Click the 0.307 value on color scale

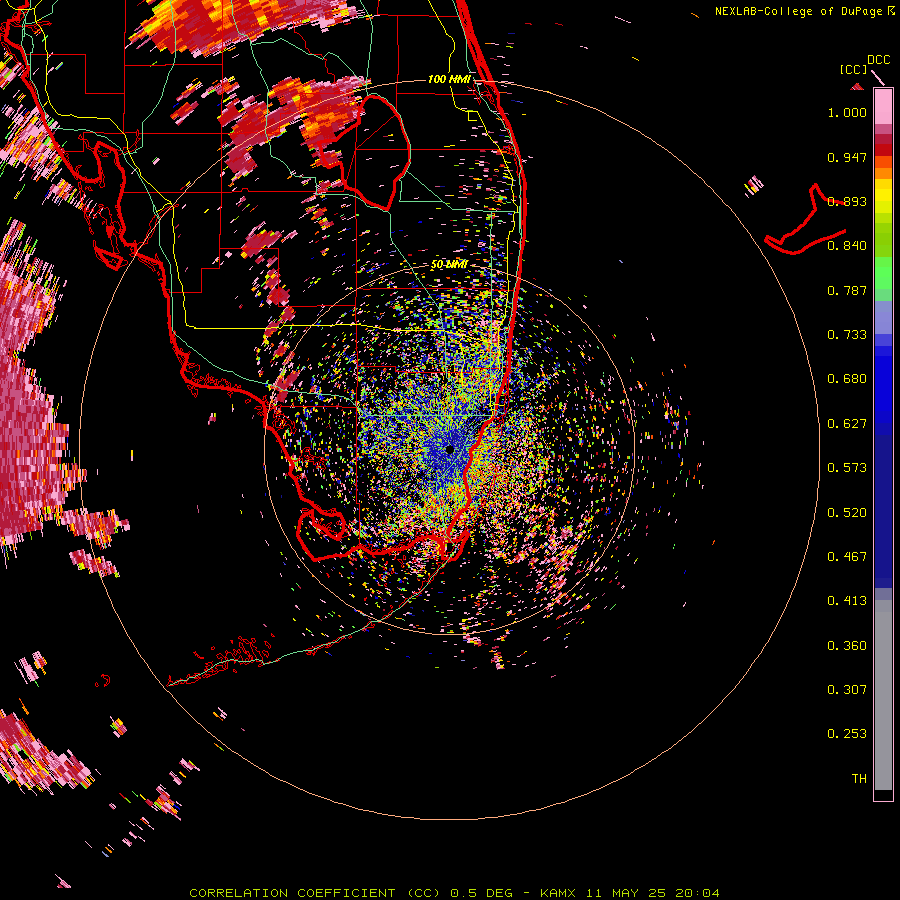coord(847,690)
